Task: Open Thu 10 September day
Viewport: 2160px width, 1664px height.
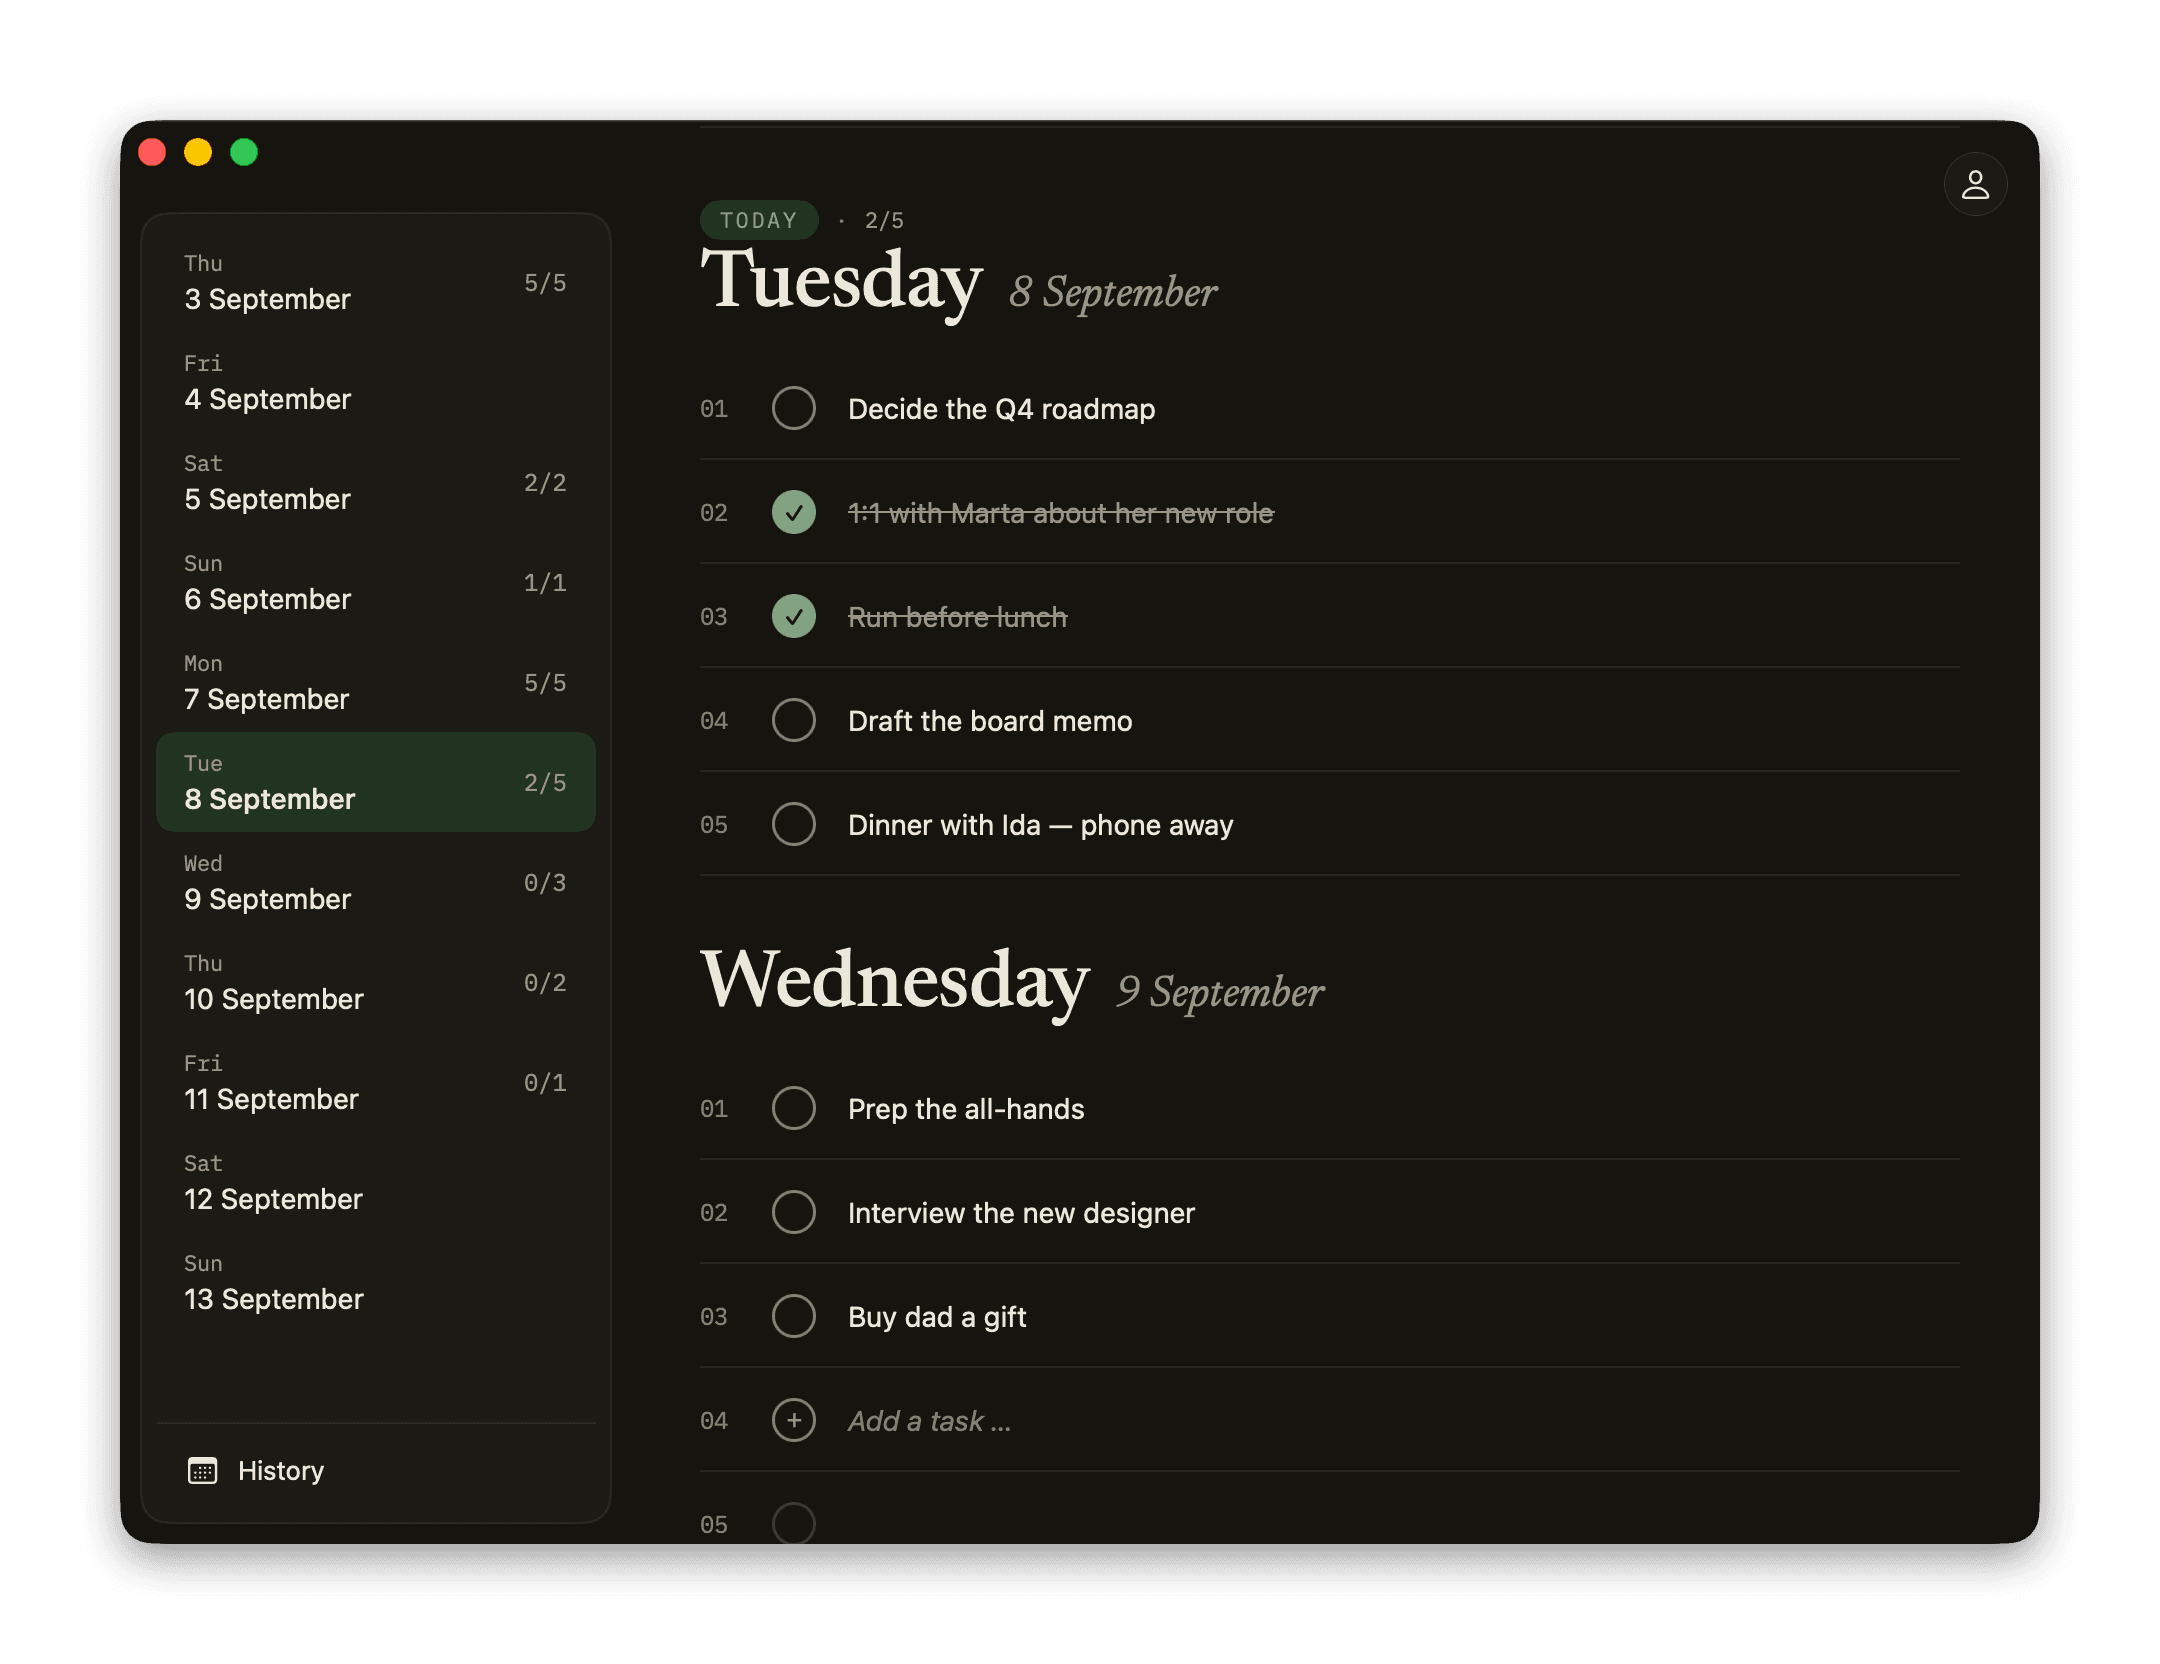Action: [376, 982]
